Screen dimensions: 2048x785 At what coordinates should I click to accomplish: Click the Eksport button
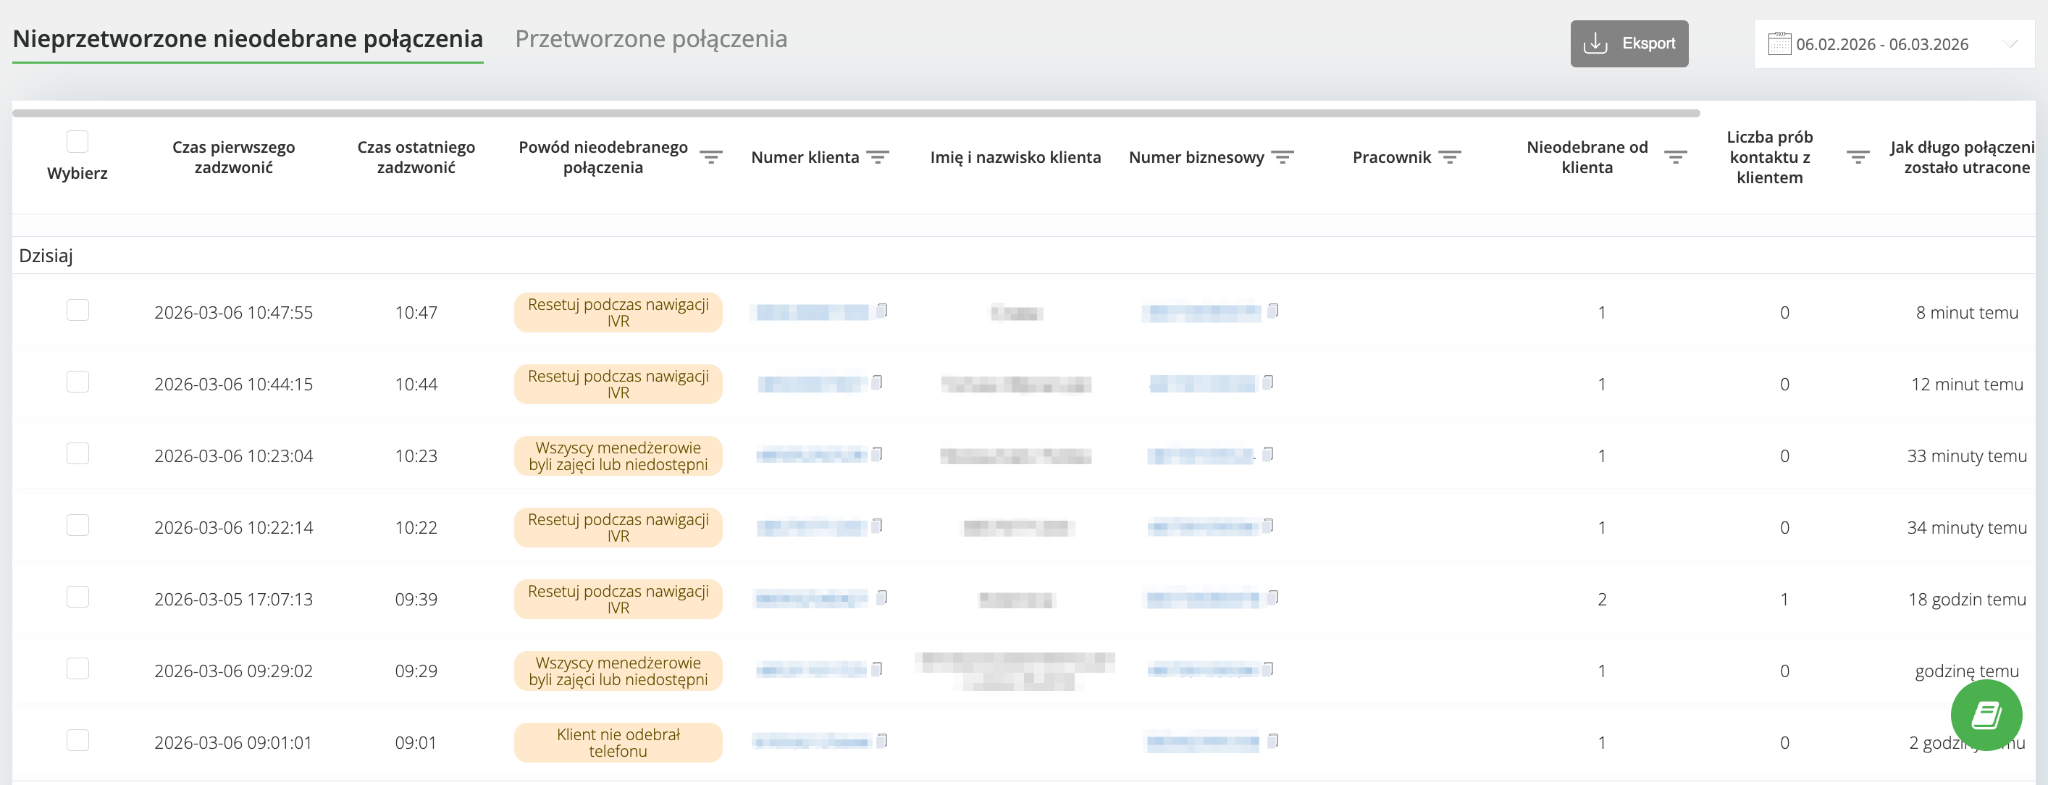1629,44
